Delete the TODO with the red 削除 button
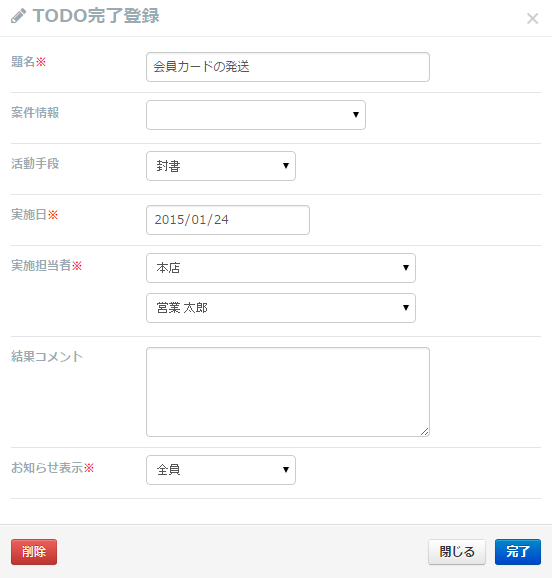 point(34,552)
